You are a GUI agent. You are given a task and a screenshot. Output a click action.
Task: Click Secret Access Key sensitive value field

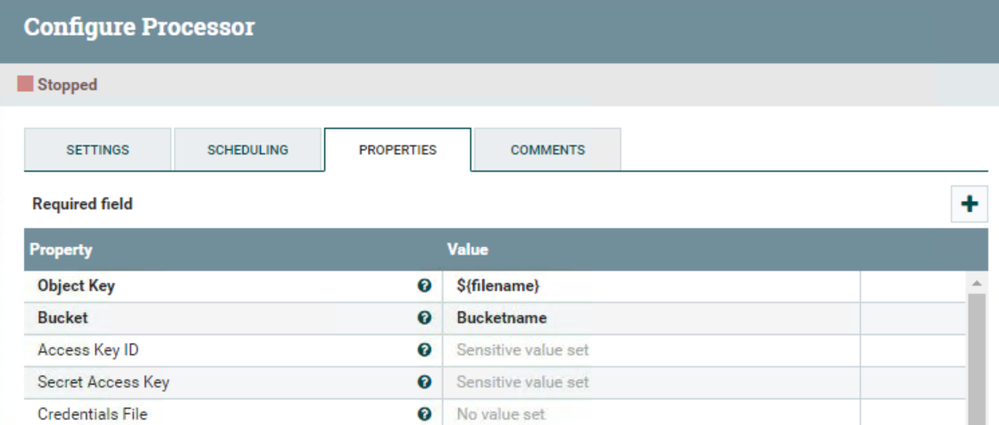650,382
